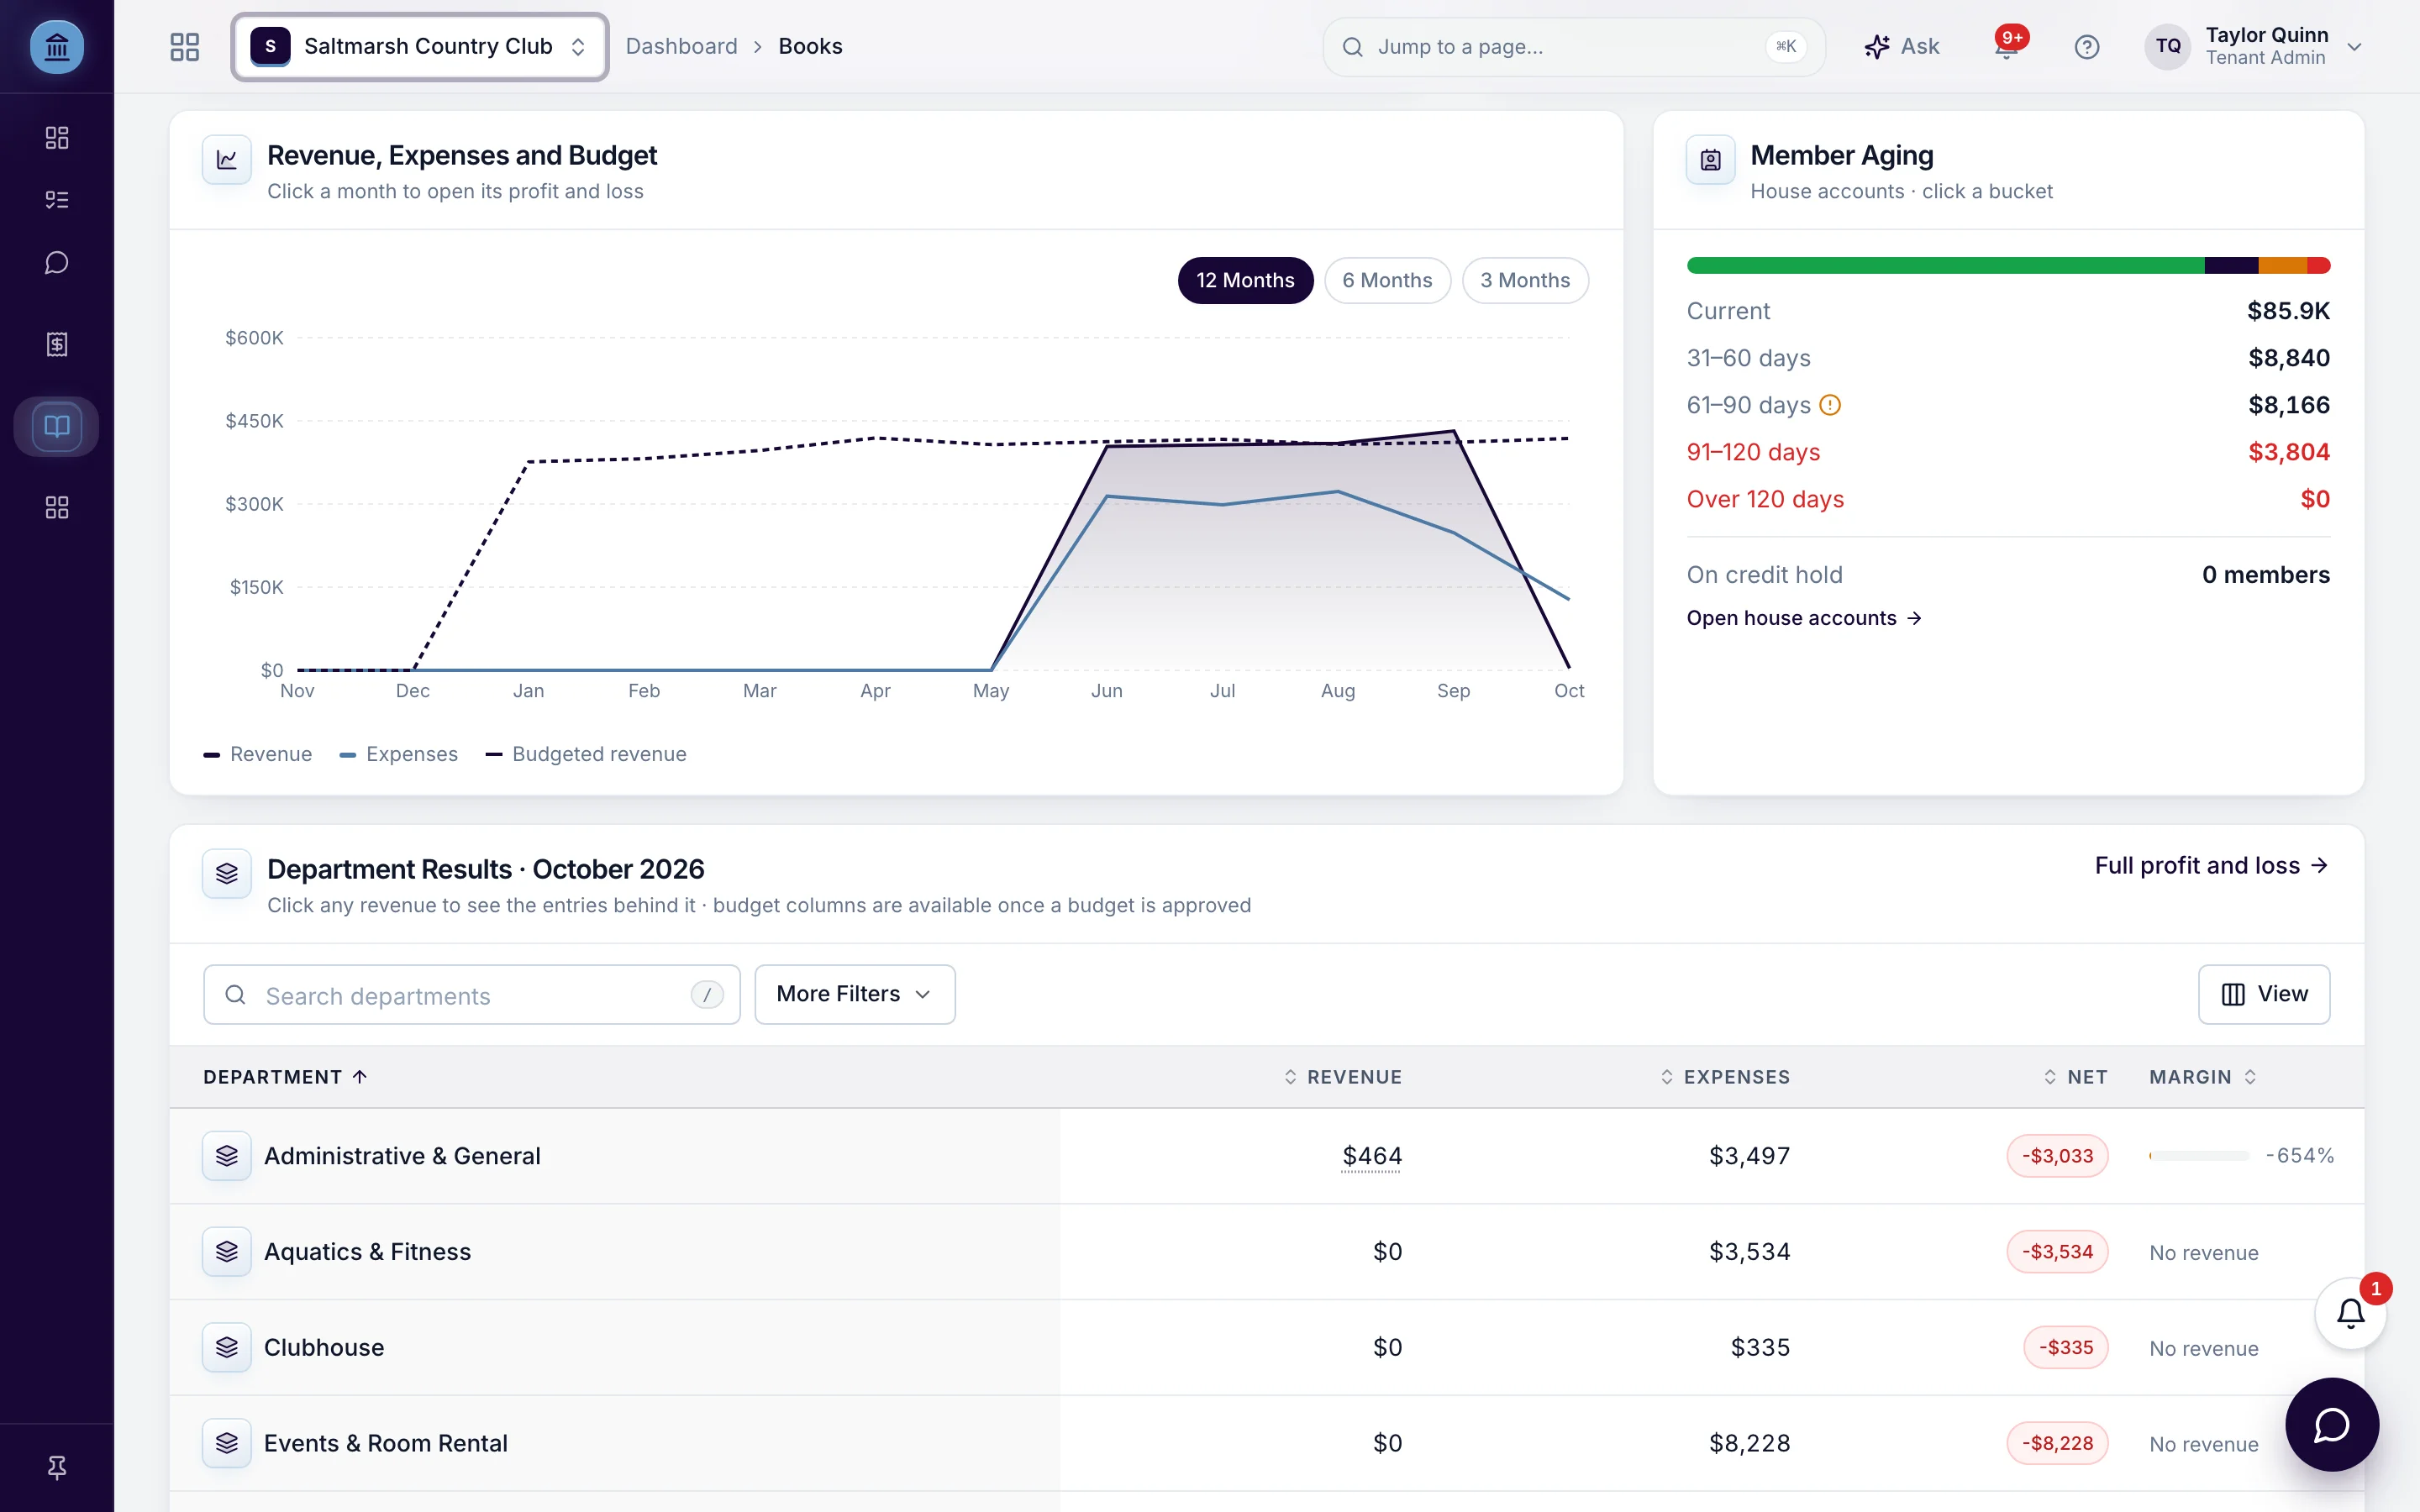The width and height of the screenshot is (2420, 1512).
Task: Focus the Search departments field
Action: tap(472, 995)
